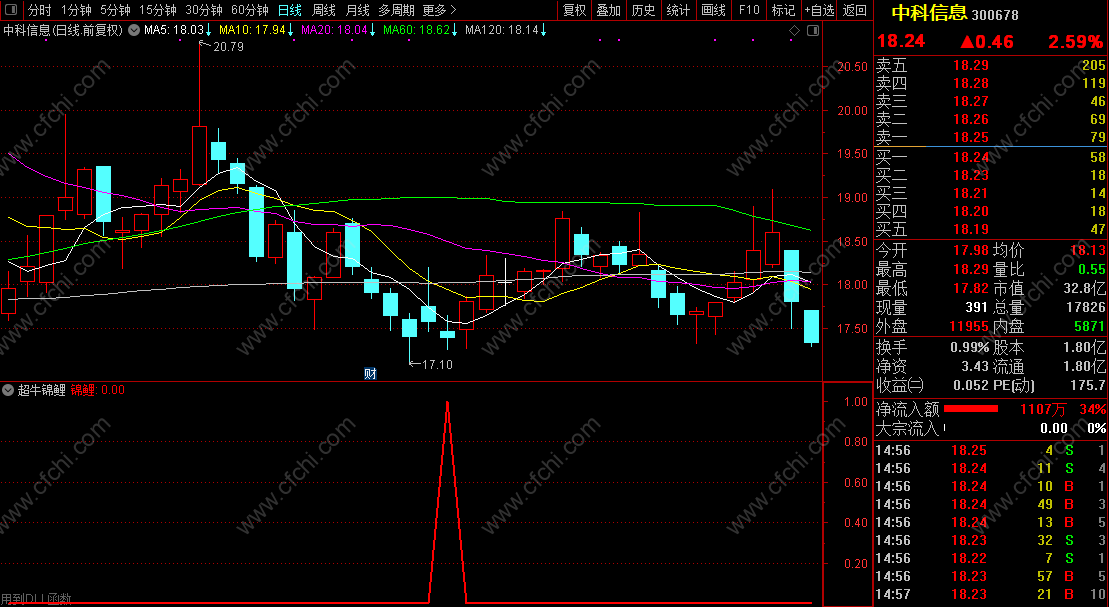The image size is (1109, 607).
Task: Select the 日线 daily period
Action: coord(289,10)
